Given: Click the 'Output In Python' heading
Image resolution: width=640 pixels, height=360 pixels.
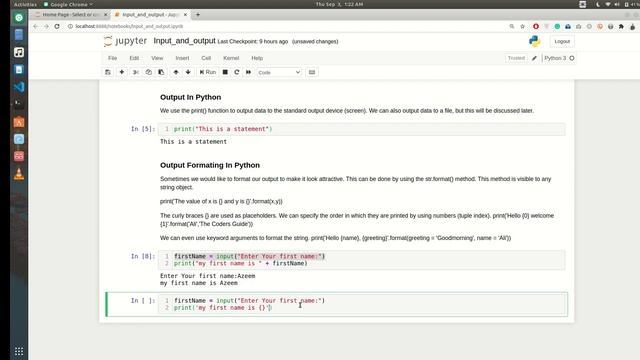Looking at the screenshot, I should (x=191, y=97).
